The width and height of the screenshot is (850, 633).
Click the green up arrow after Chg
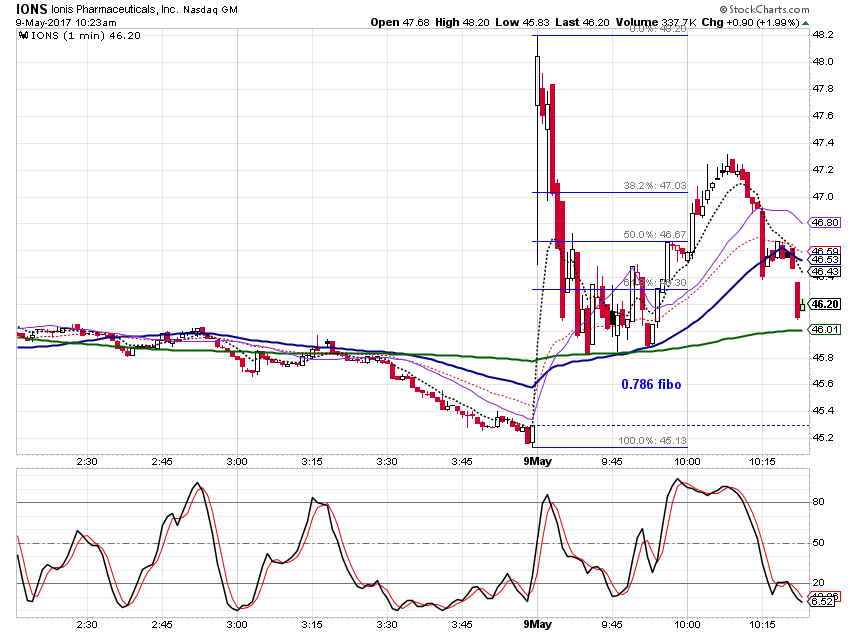(806, 23)
